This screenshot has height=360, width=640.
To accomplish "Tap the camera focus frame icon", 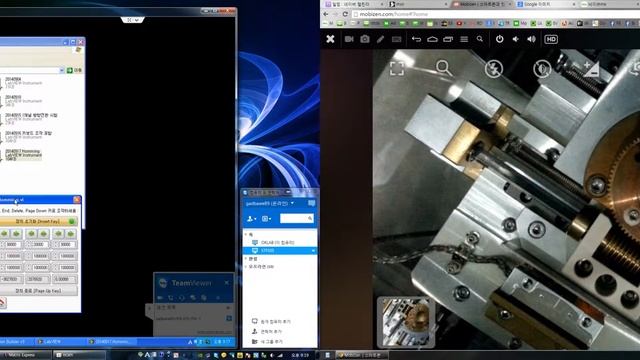I will point(397,69).
